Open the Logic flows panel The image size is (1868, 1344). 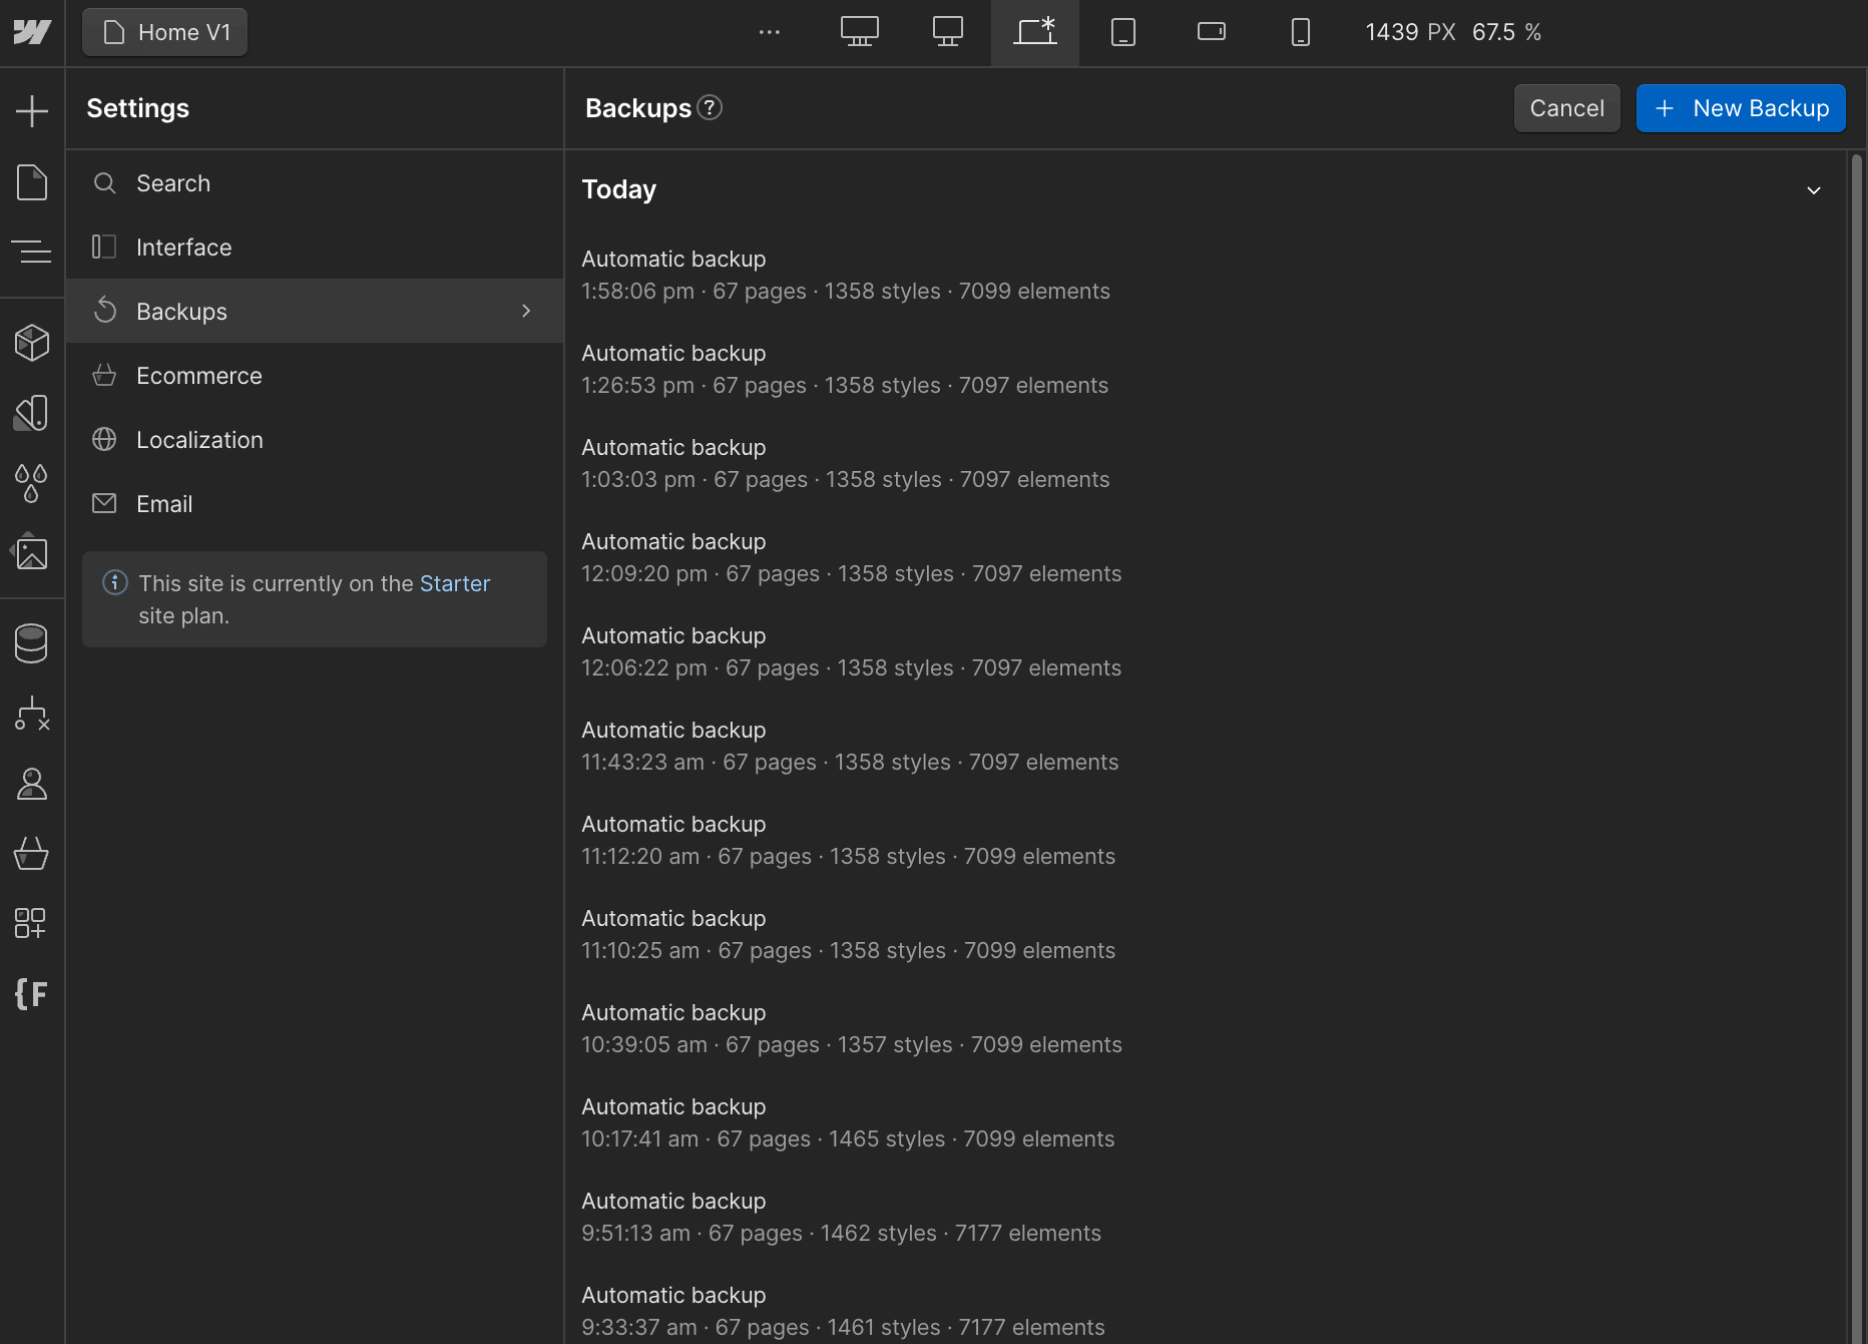click(32, 714)
